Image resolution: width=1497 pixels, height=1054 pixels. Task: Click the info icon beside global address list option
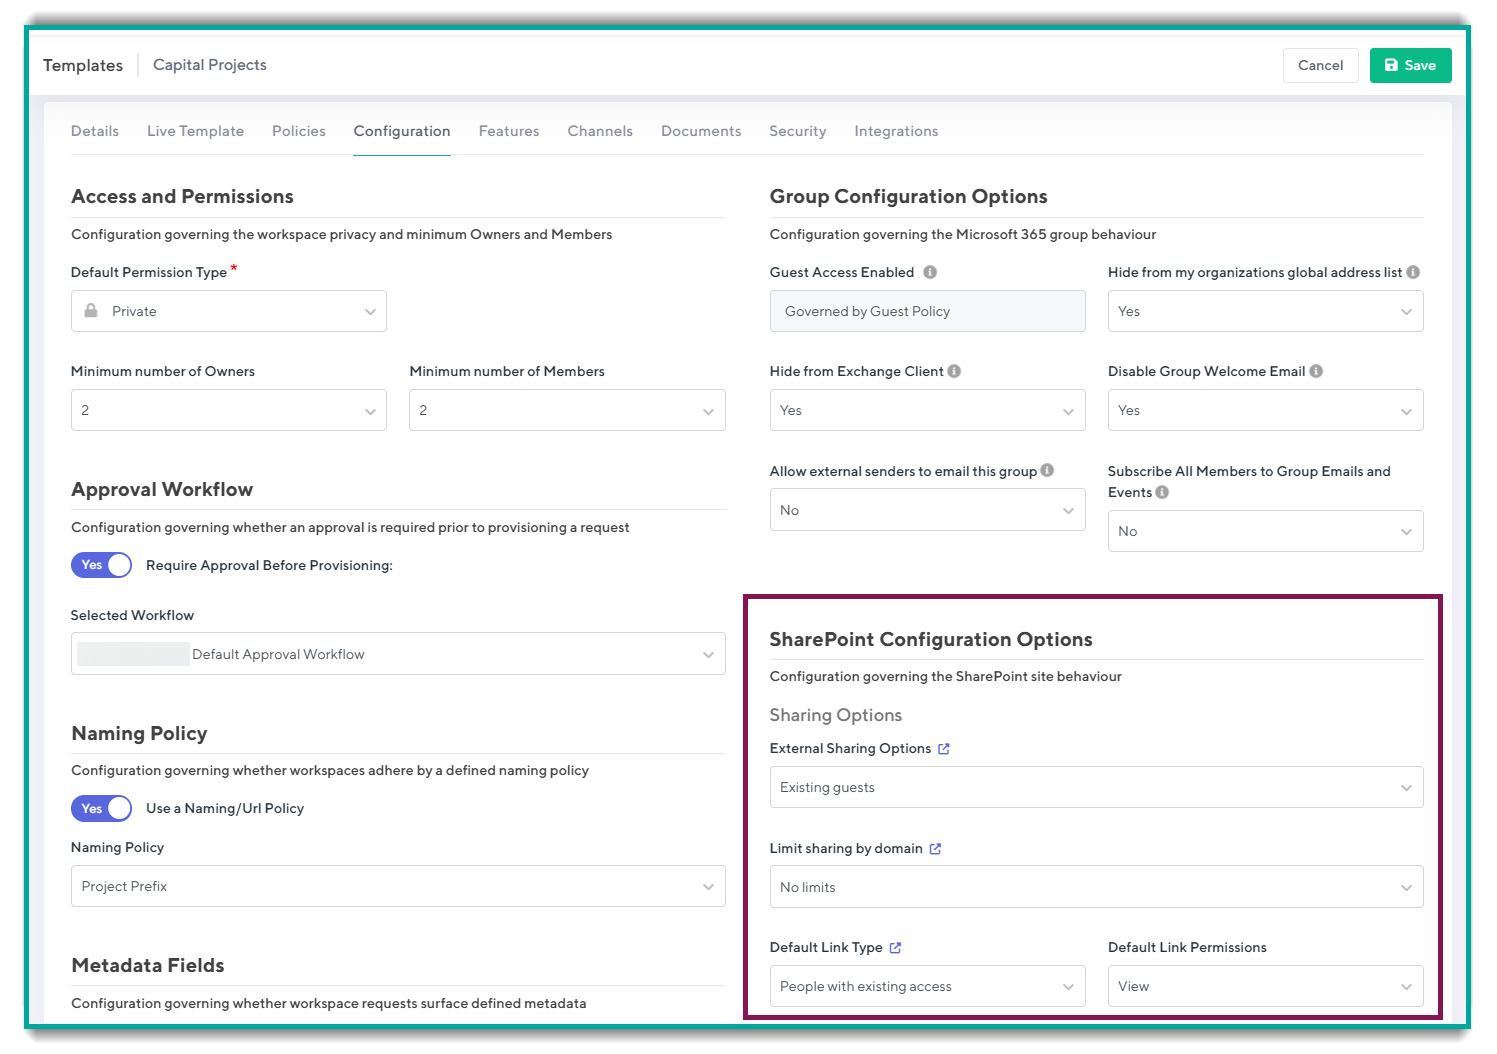click(x=1413, y=271)
